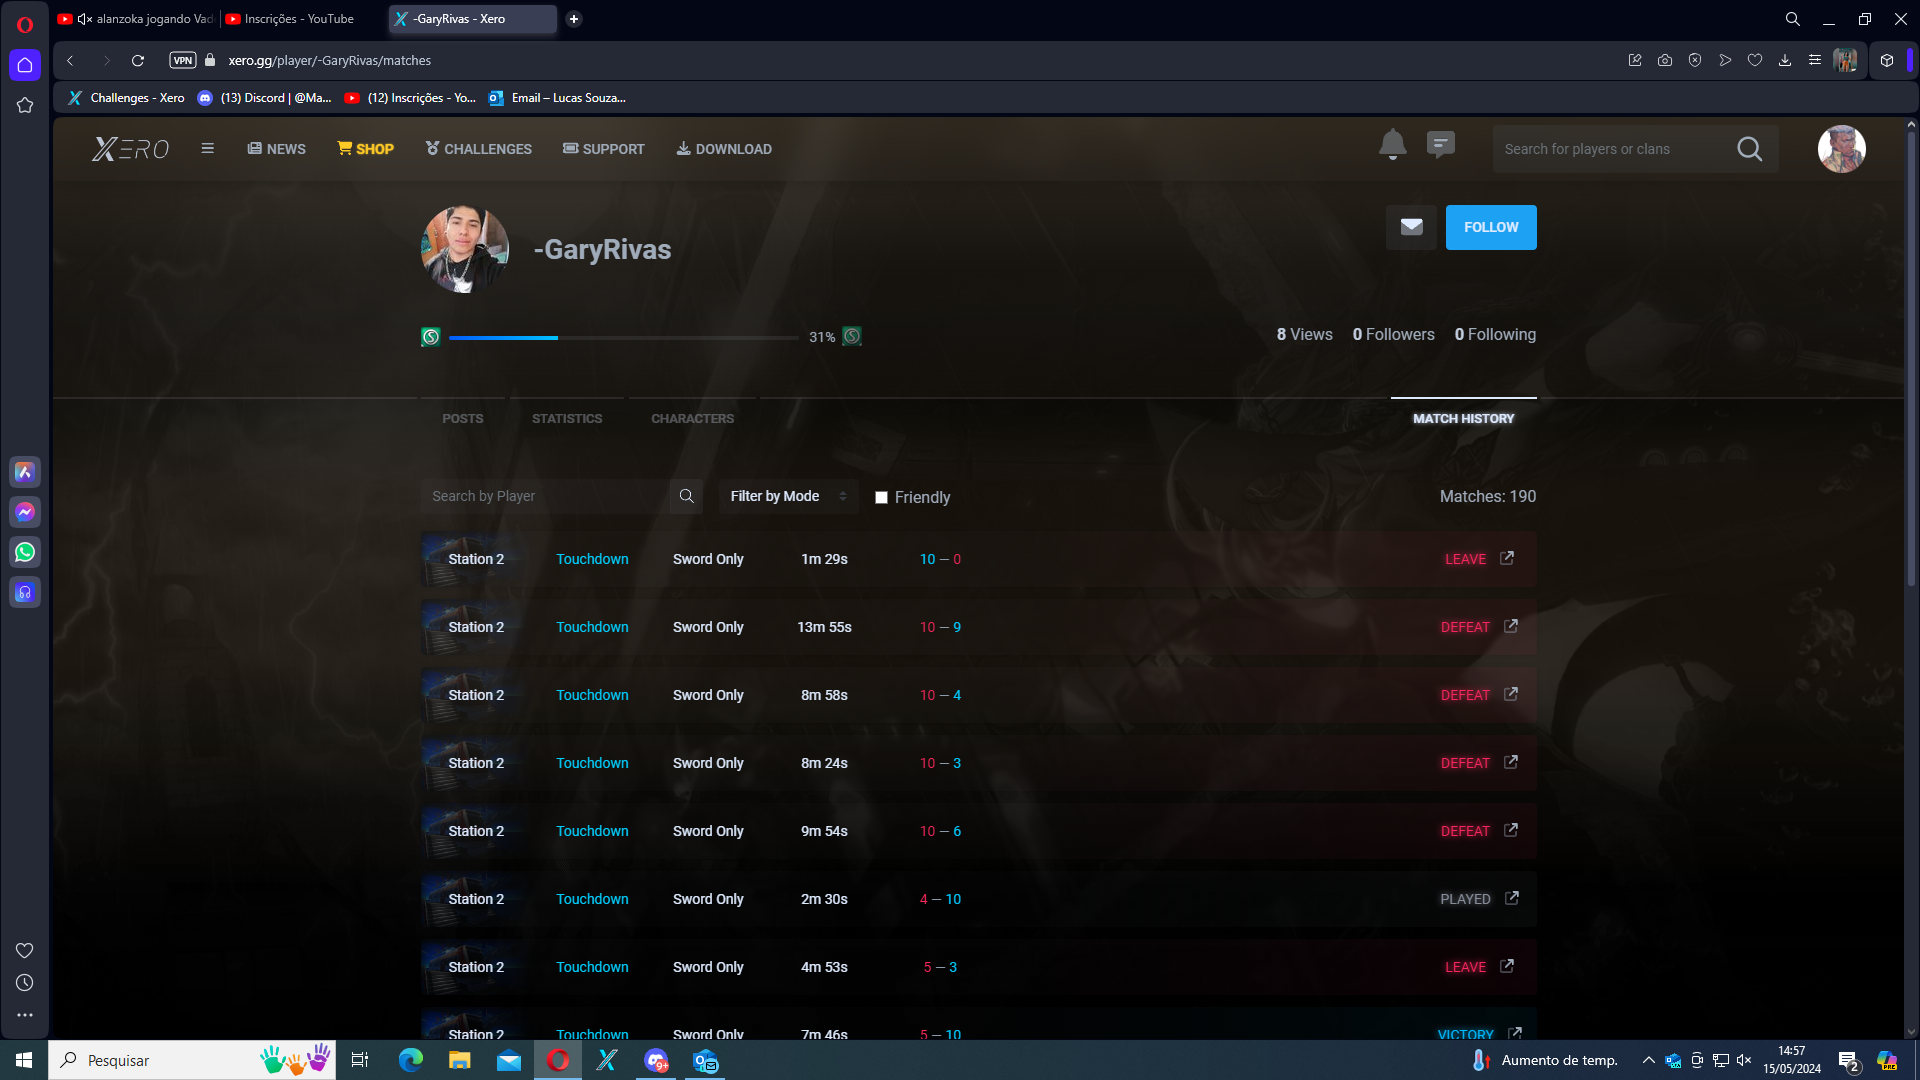Open the Challenges navigation link
1920x1080 pixels.
tap(478, 149)
